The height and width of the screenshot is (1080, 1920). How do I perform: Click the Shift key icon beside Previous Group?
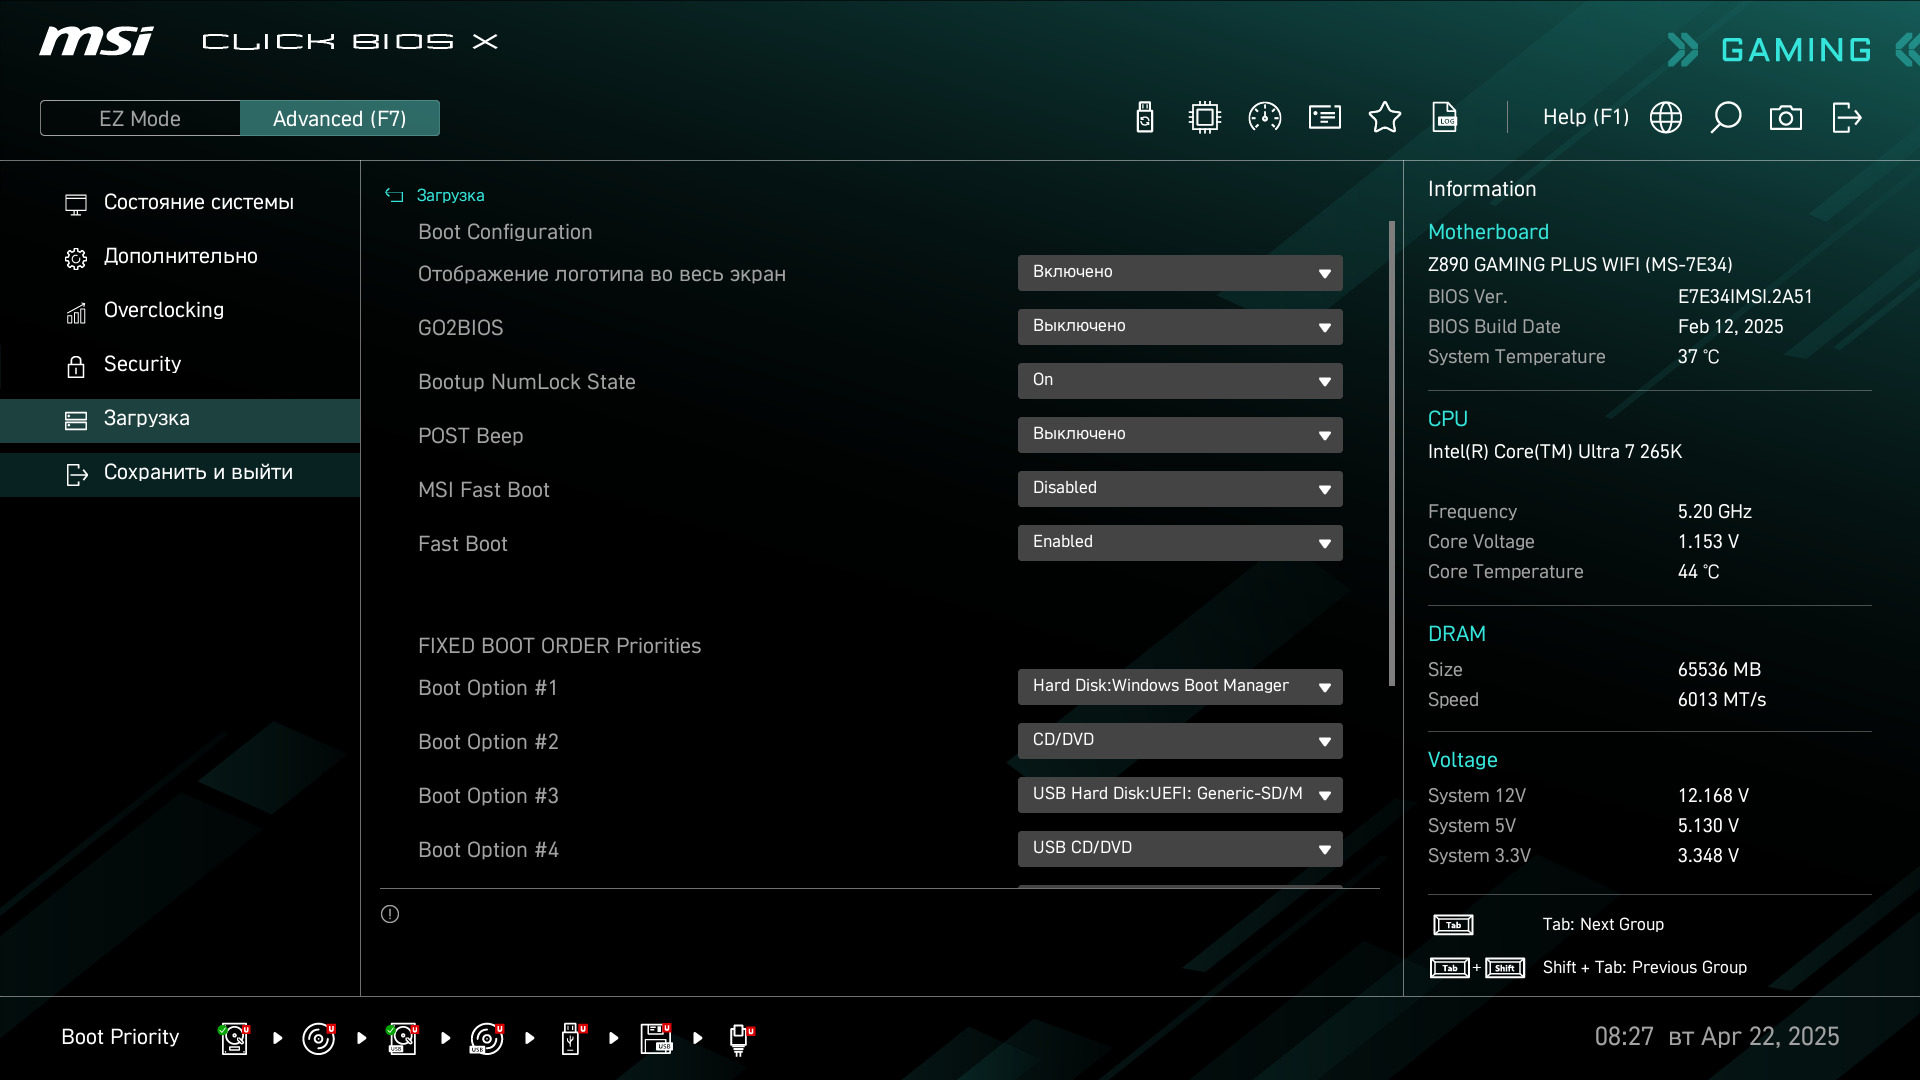coord(1505,968)
